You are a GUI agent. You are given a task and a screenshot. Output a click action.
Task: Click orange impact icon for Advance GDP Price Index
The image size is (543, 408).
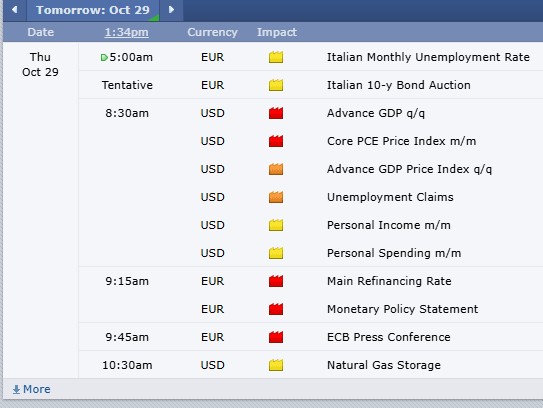(x=276, y=169)
